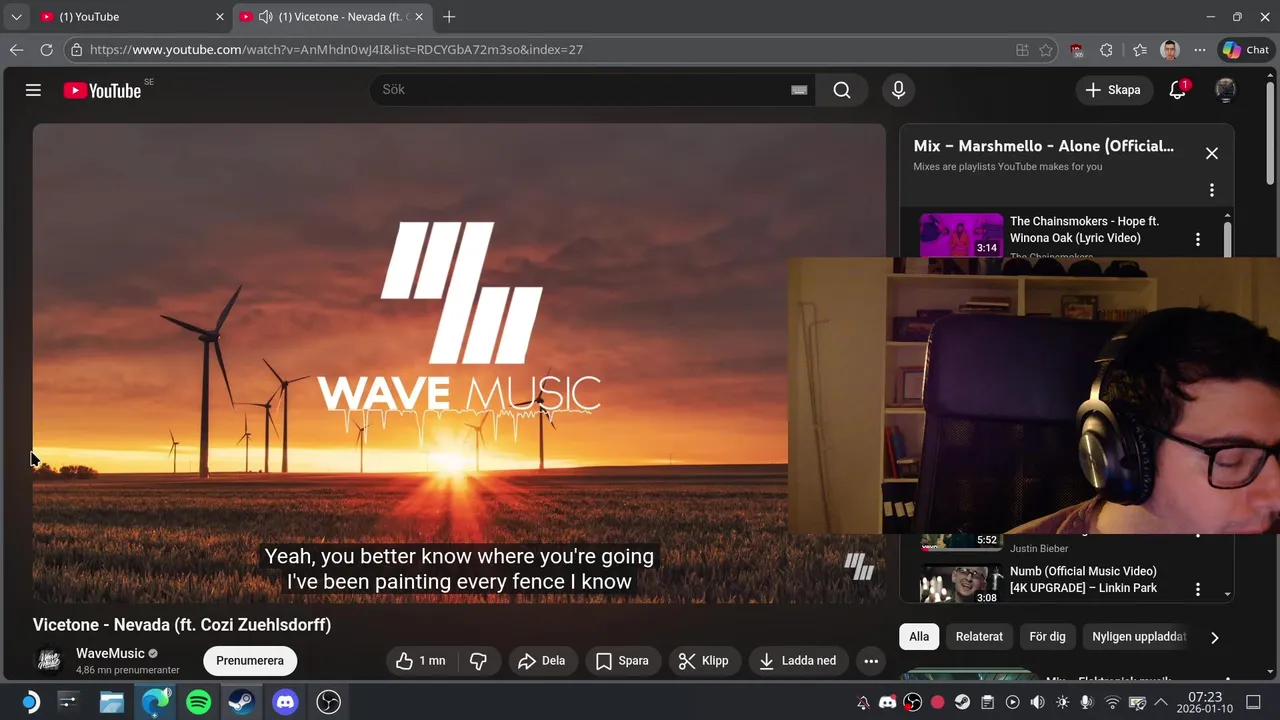Close the first YouTube tab
The width and height of the screenshot is (1280, 720).
tap(220, 17)
